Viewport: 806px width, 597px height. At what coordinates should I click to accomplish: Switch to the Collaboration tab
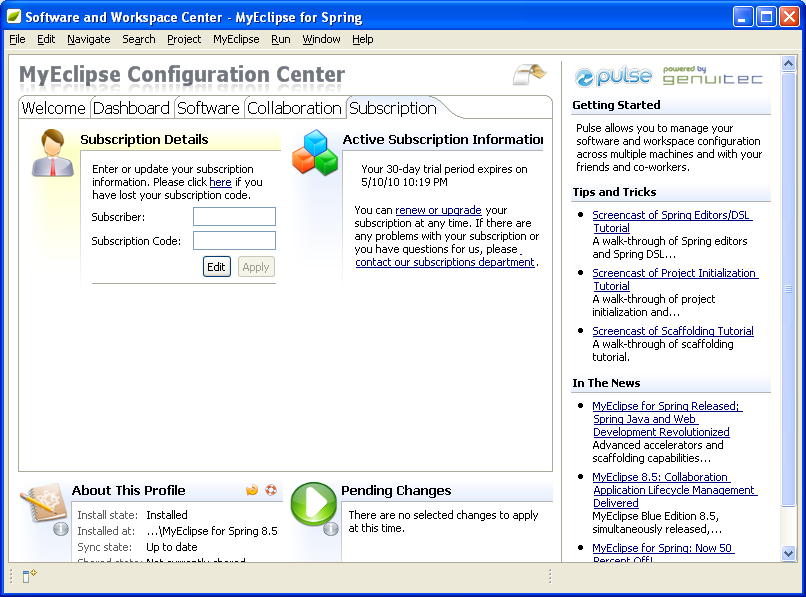294,108
